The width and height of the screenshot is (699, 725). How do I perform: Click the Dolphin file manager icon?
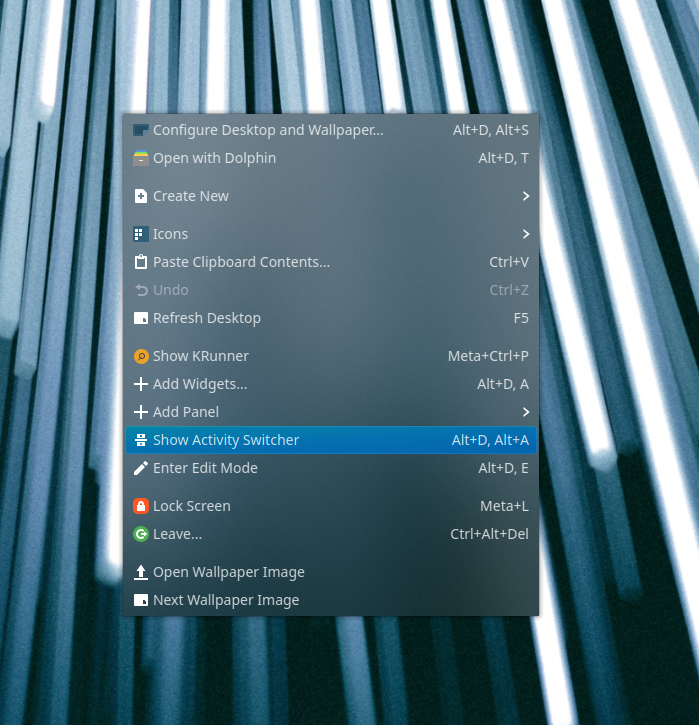point(141,158)
